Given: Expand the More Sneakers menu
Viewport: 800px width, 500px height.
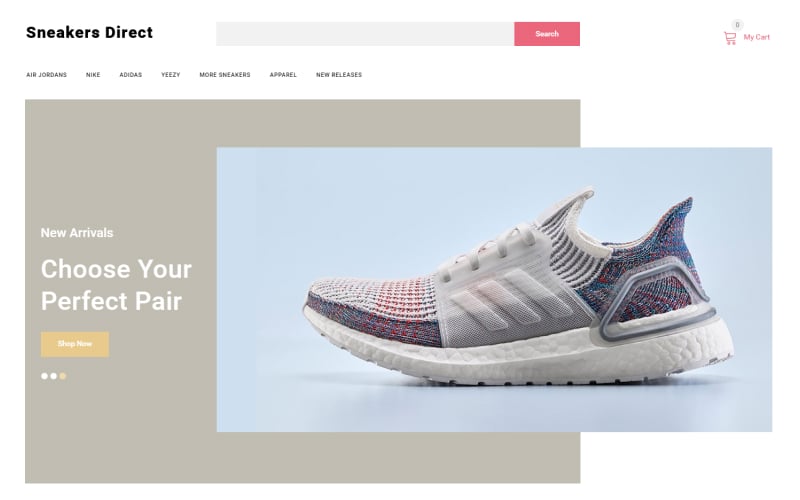Looking at the screenshot, I should (x=224, y=74).
